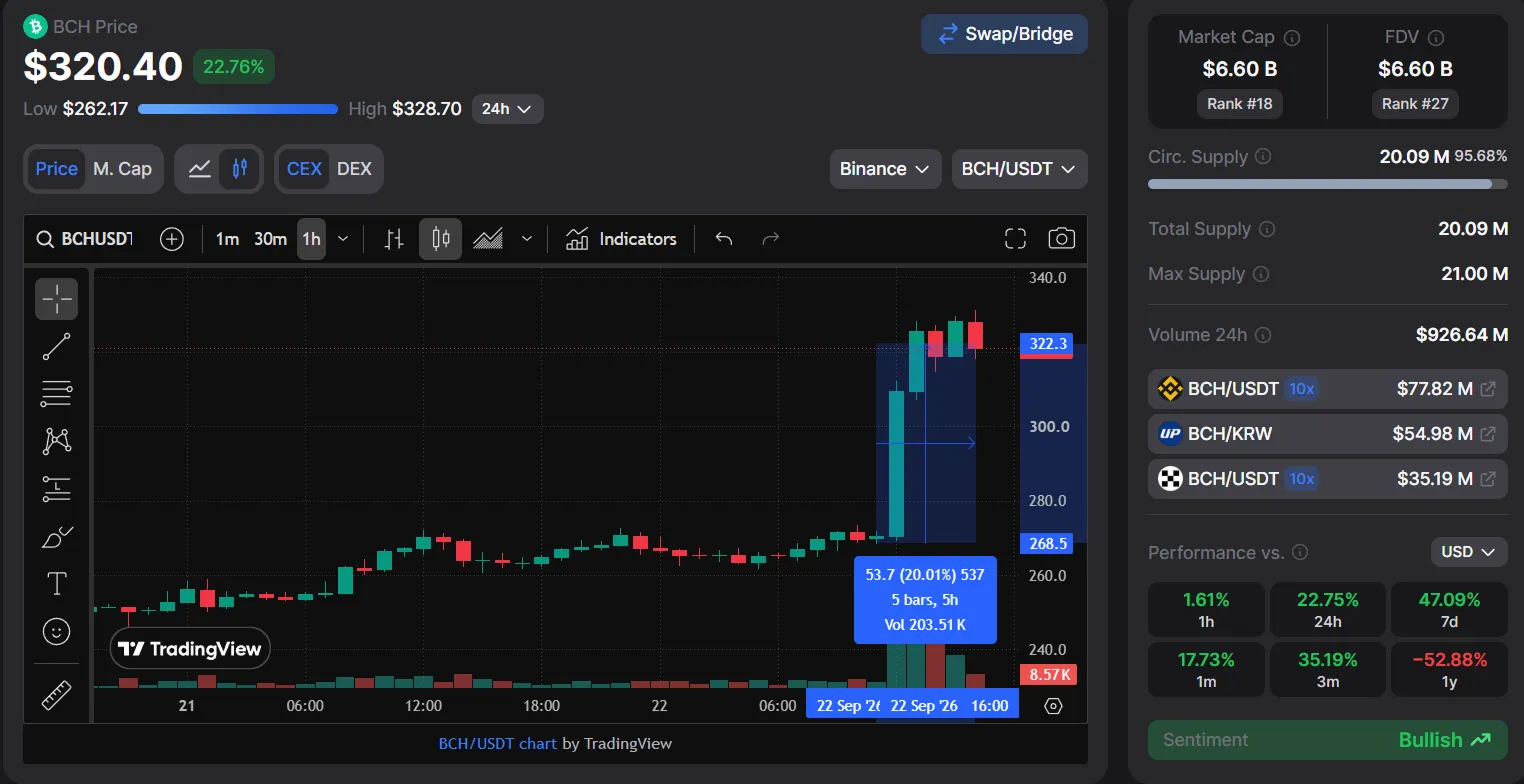This screenshot has height=784, width=1524.
Task: Select the trend line drawing tool
Action: [57, 346]
